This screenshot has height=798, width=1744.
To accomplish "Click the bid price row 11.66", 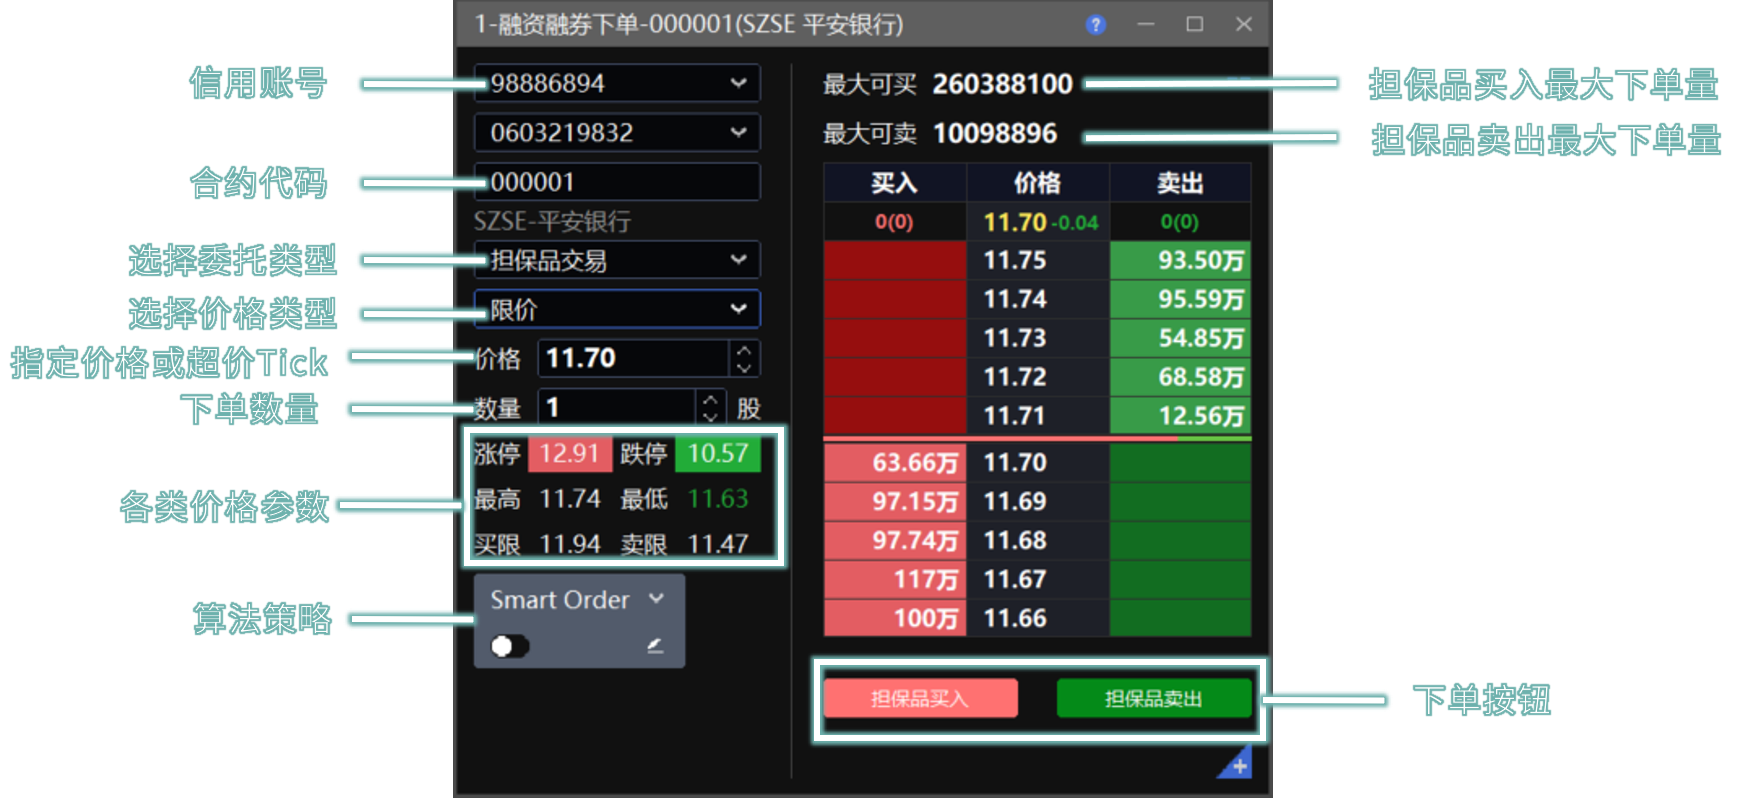I will click(1037, 618).
